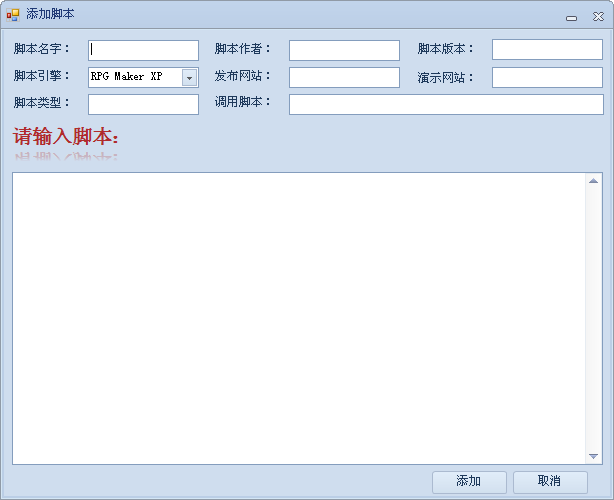Click the 发布网站 label
The width and height of the screenshot is (614, 500).
click(242, 76)
